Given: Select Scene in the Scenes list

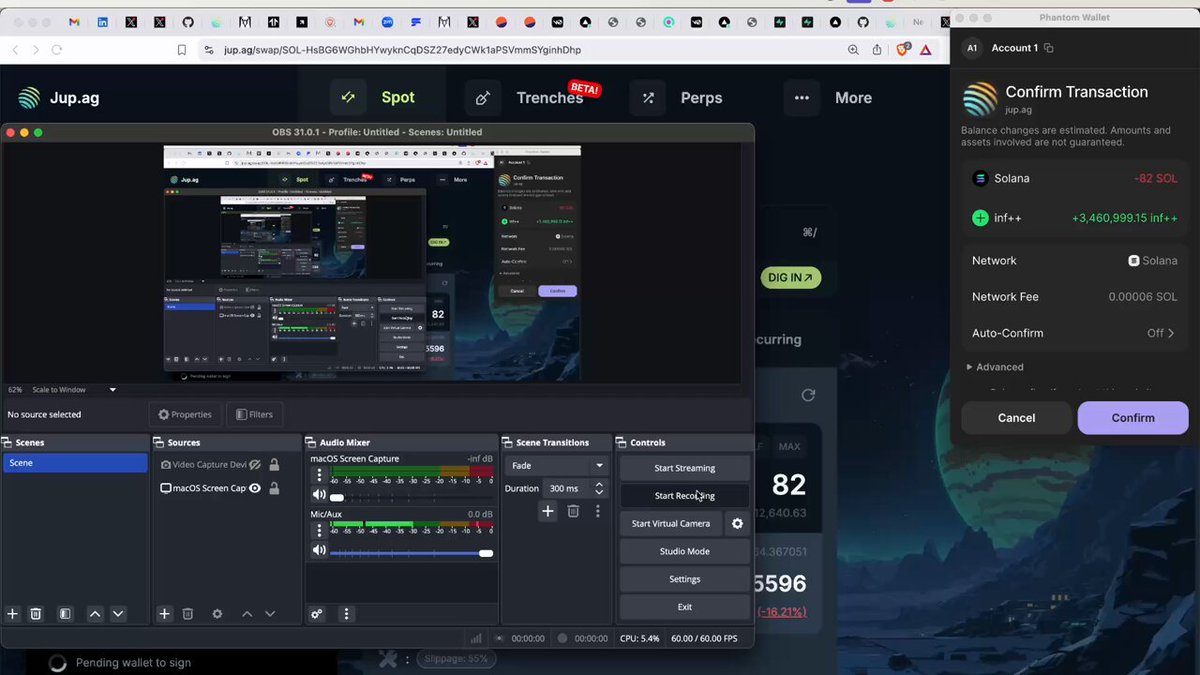Looking at the screenshot, I should click(x=75, y=463).
